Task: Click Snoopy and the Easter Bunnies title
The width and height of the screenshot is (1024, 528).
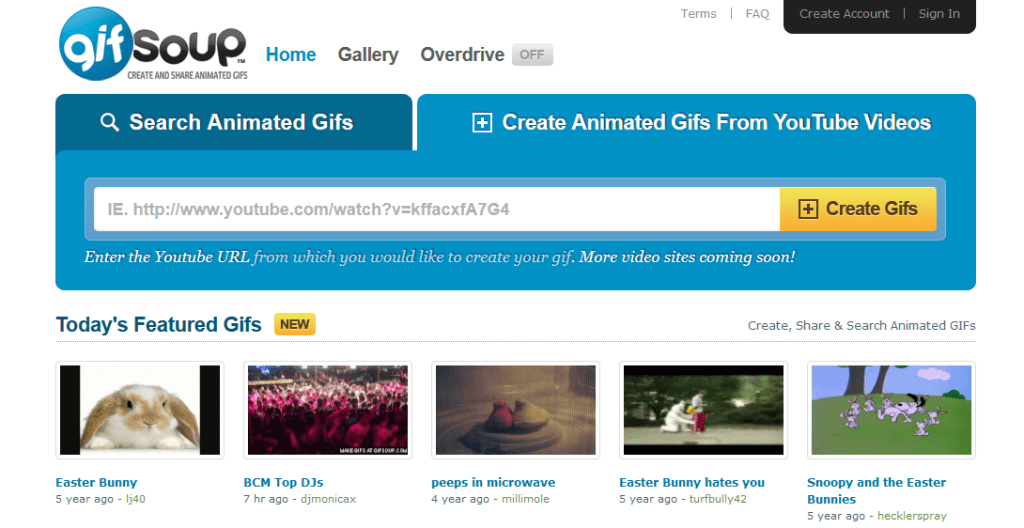Action: [876, 491]
